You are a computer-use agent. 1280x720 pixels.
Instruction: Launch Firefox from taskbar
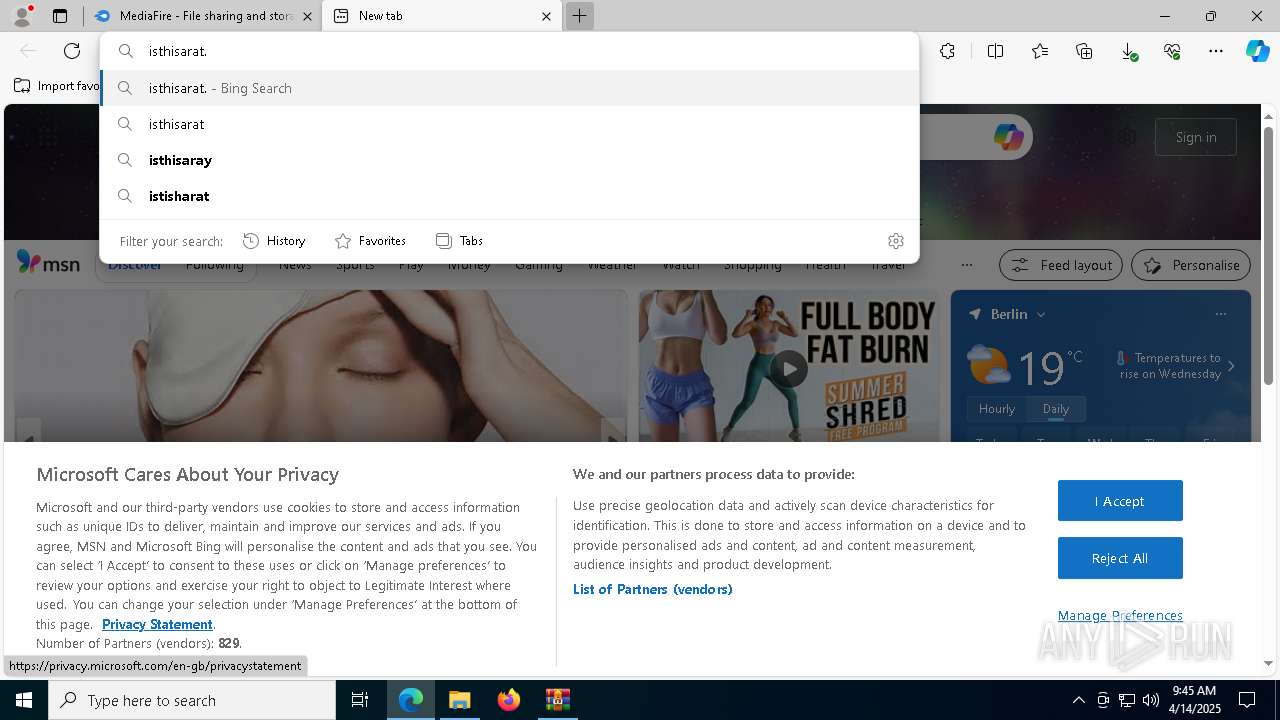[x=509, y=700]
